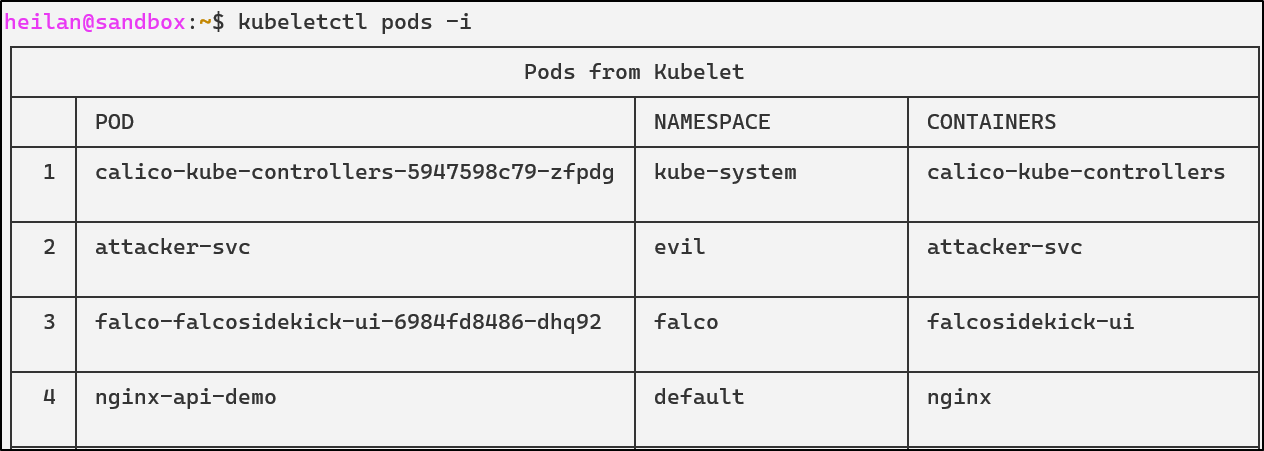Viewport: 1264px width, 451px height.
Task: Click the 'Pods from Kubelet' table title
Action: point(634,72)
